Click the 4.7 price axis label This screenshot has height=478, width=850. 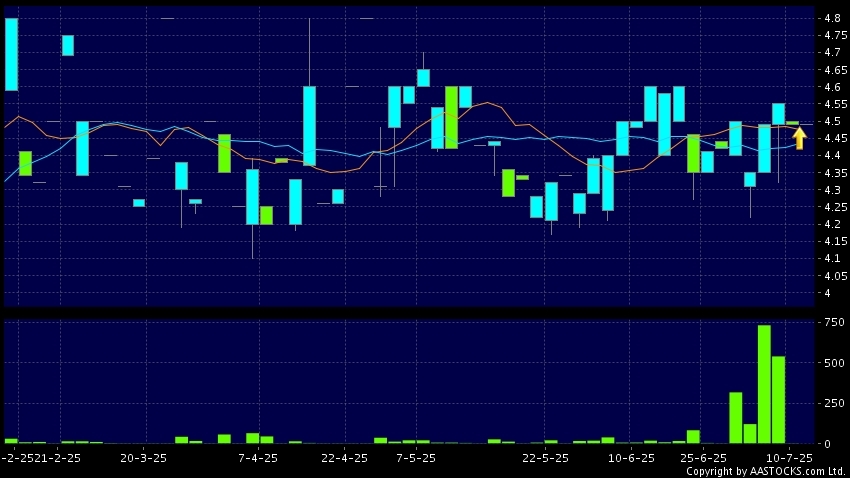click(x=832, y=53)
